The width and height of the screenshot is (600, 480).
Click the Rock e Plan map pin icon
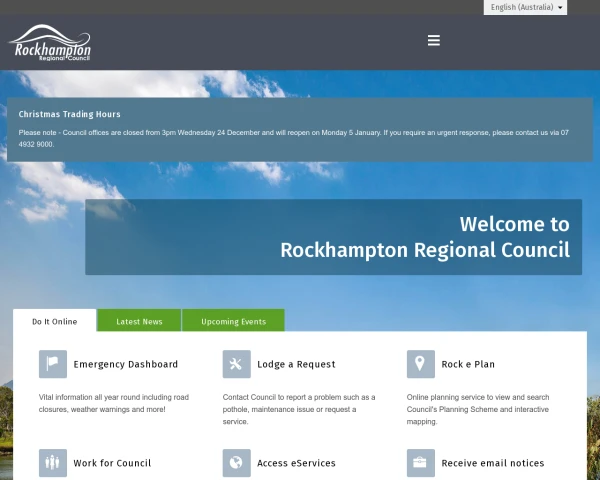pos(420,364)
